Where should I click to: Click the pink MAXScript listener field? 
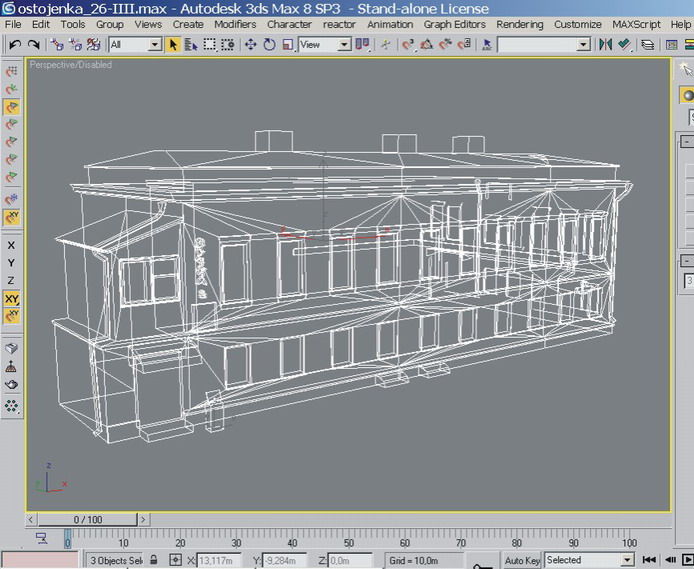[x=40, y=560]
